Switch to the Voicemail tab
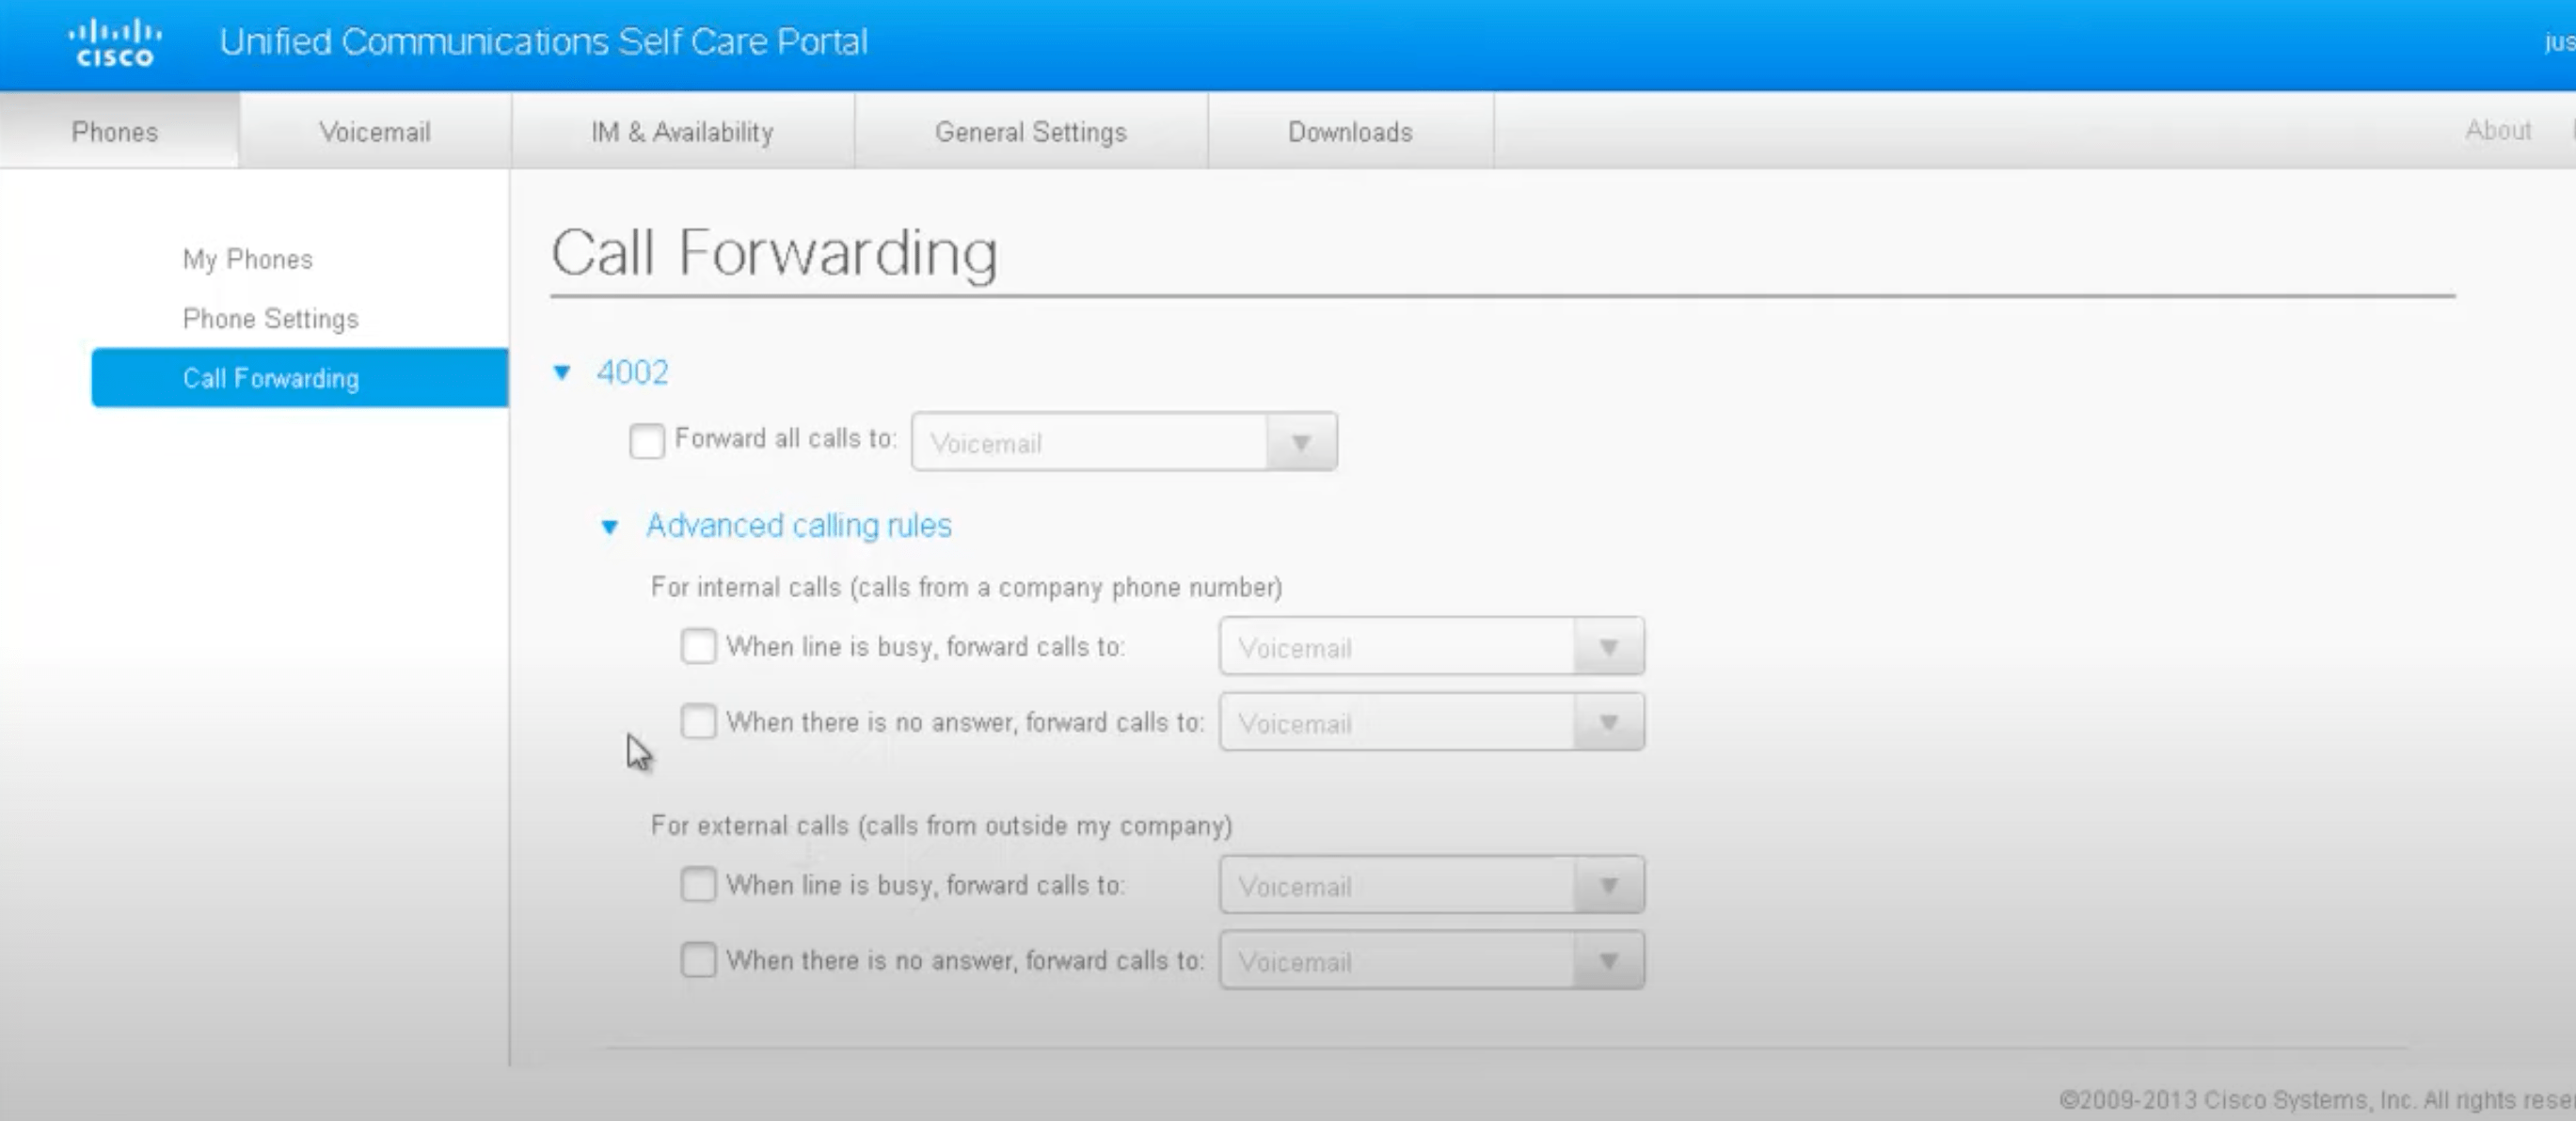The image size is (2576, 1121). coord(374,131)
